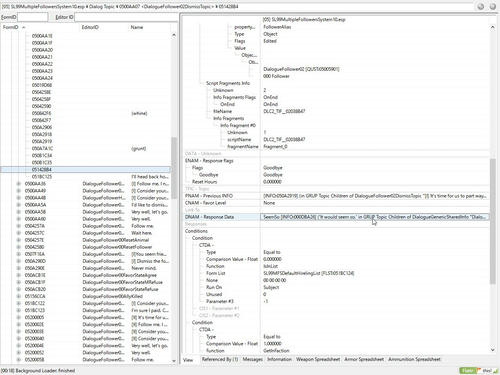Screen dimensions: 500x375
Task: Sort records by the Name column header
Action: pos(137,27)
